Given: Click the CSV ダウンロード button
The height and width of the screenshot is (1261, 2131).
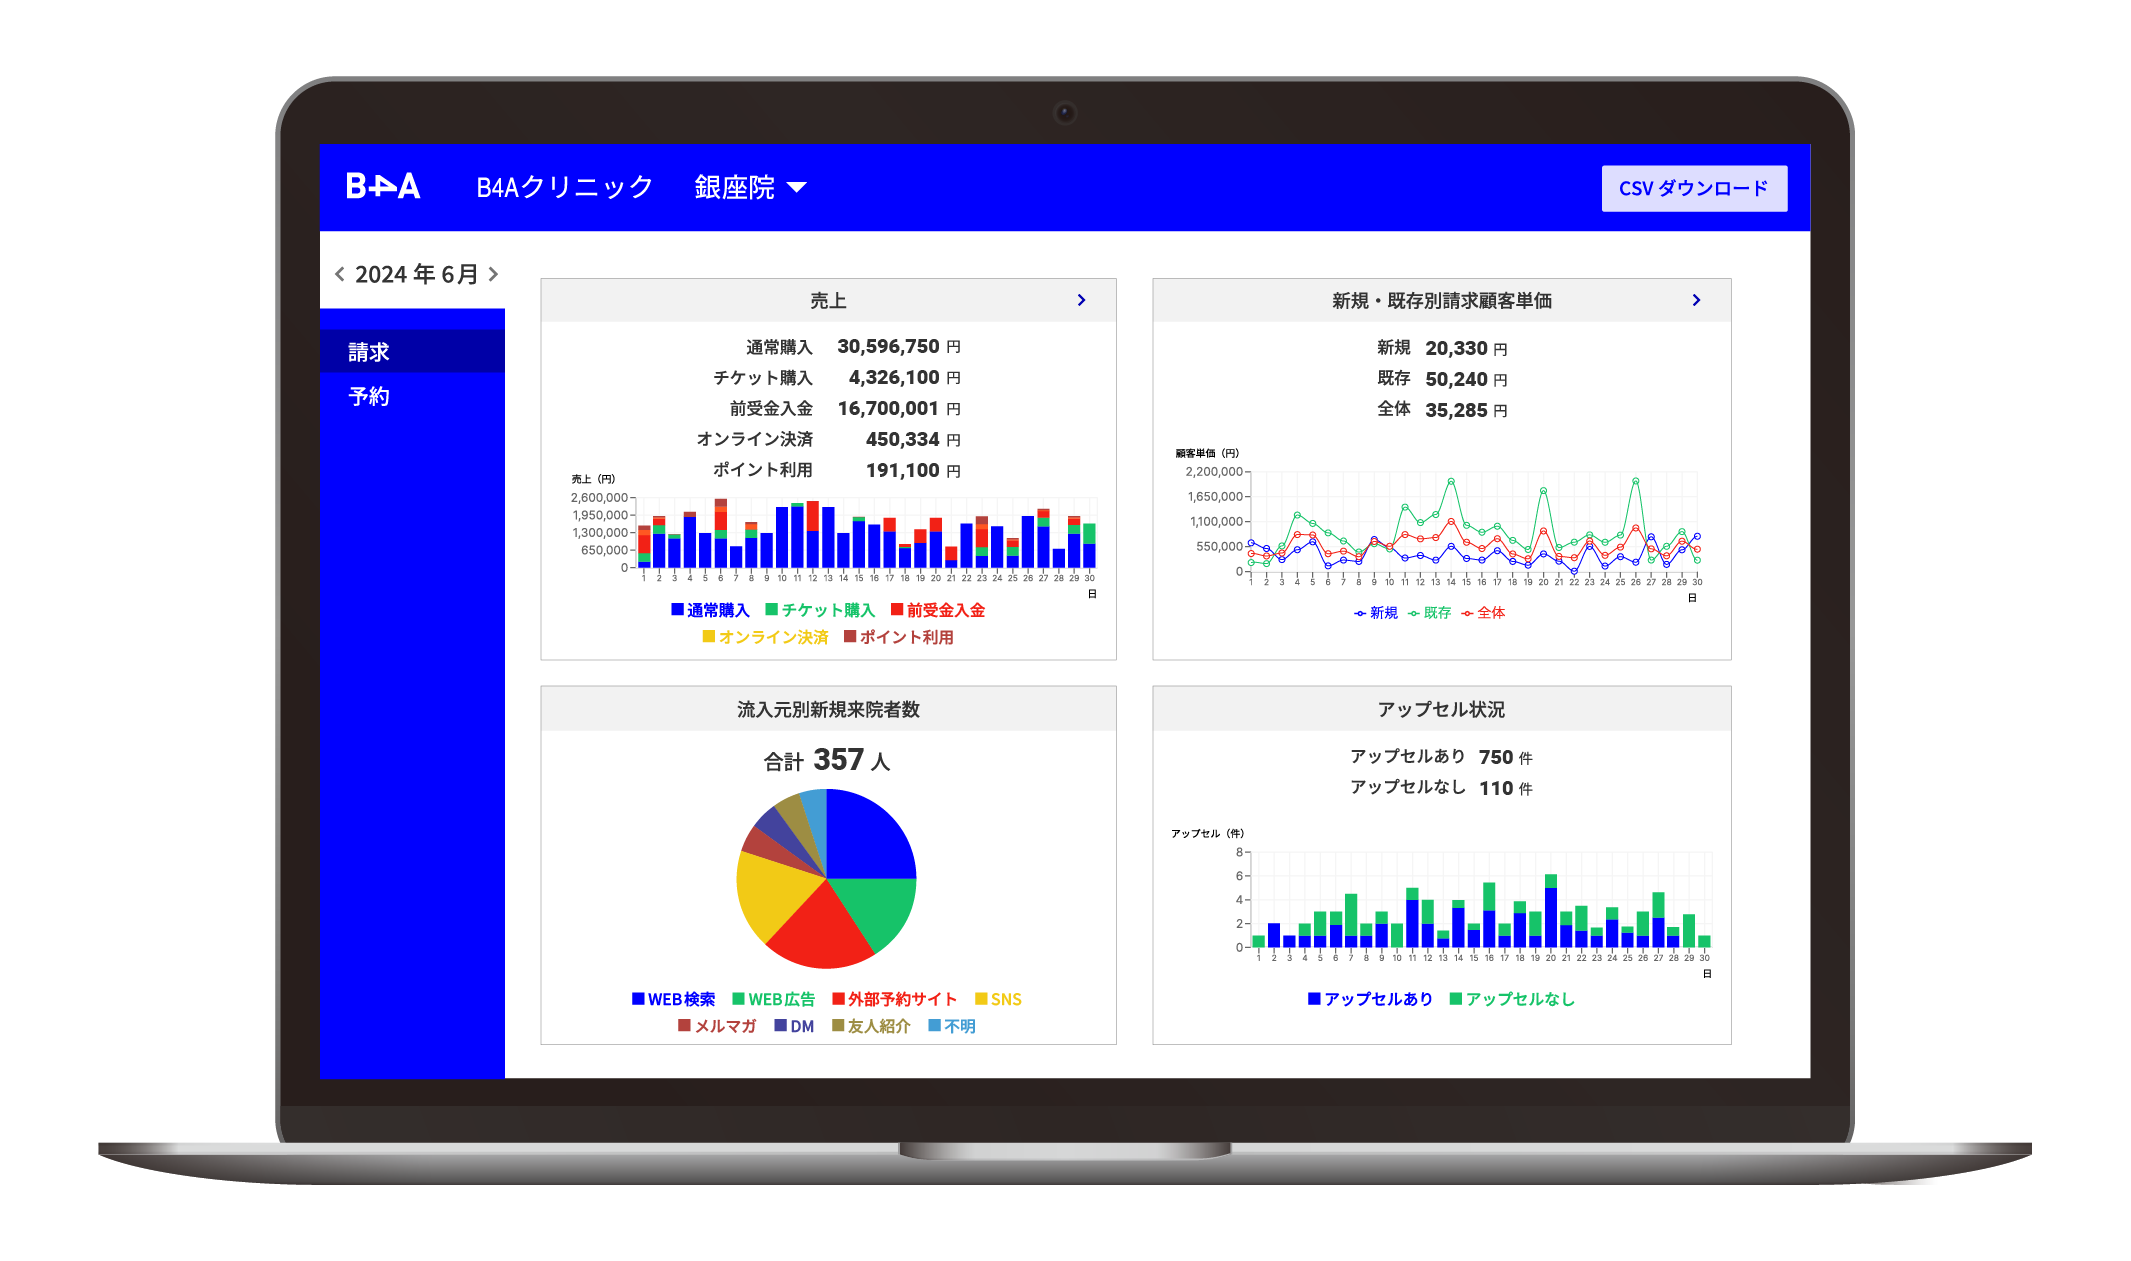Looking at the screenshot, I should coord(1684,186).
